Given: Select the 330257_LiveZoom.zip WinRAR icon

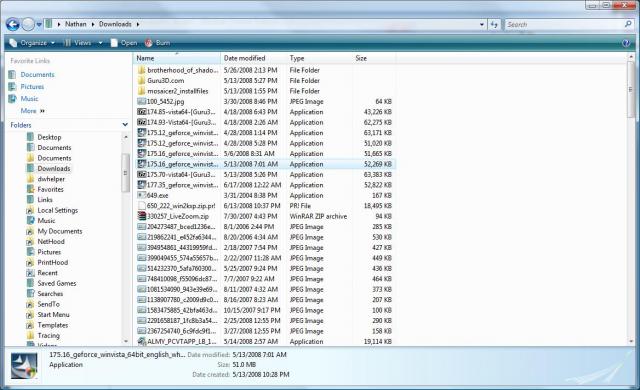Looking at the screenshot, I should pyautogui.click(x=142, y=216).
